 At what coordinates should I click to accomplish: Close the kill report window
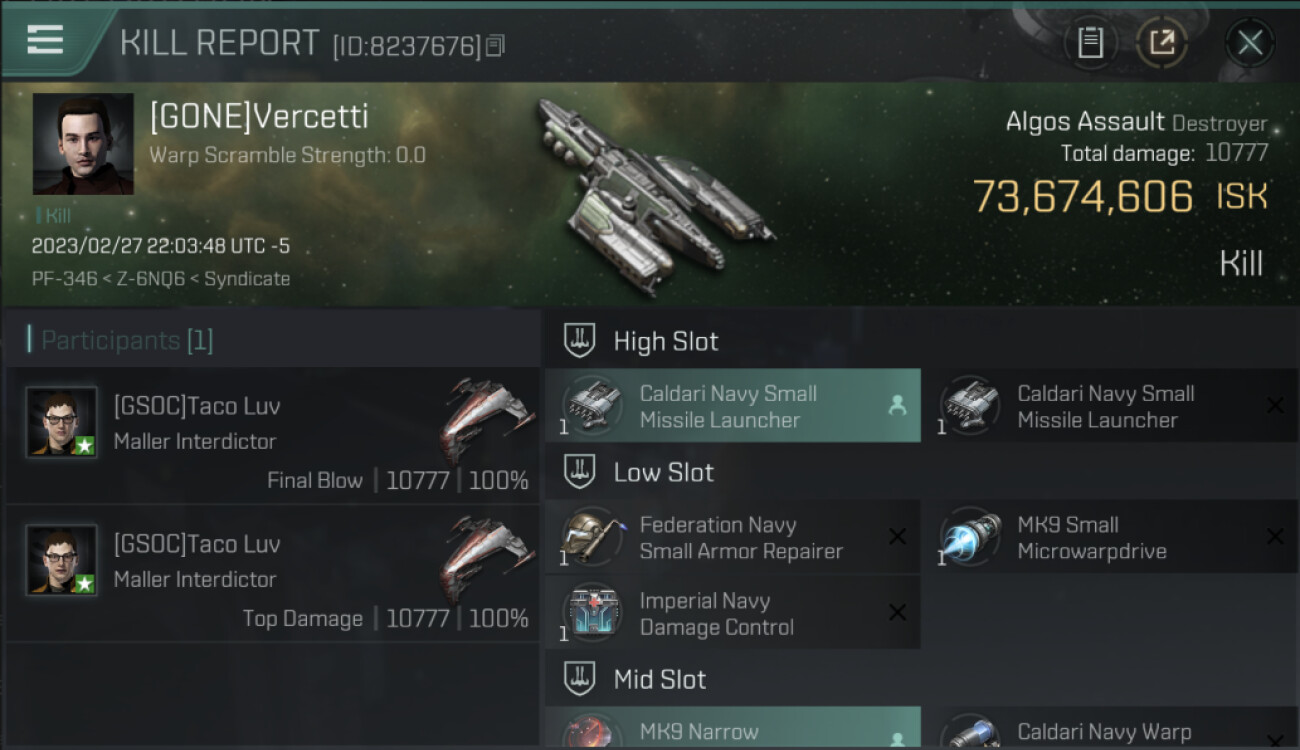(x=1250, y=43)
